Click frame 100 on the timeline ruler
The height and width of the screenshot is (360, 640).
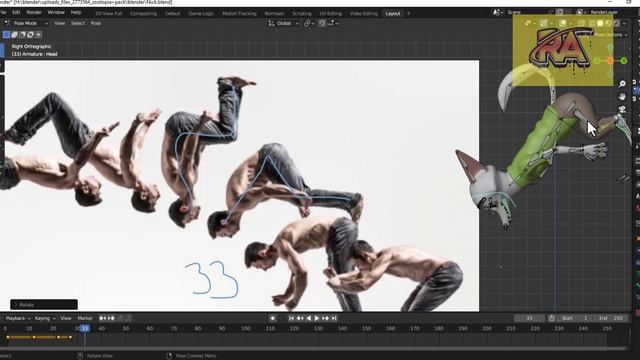click(246, 329)
